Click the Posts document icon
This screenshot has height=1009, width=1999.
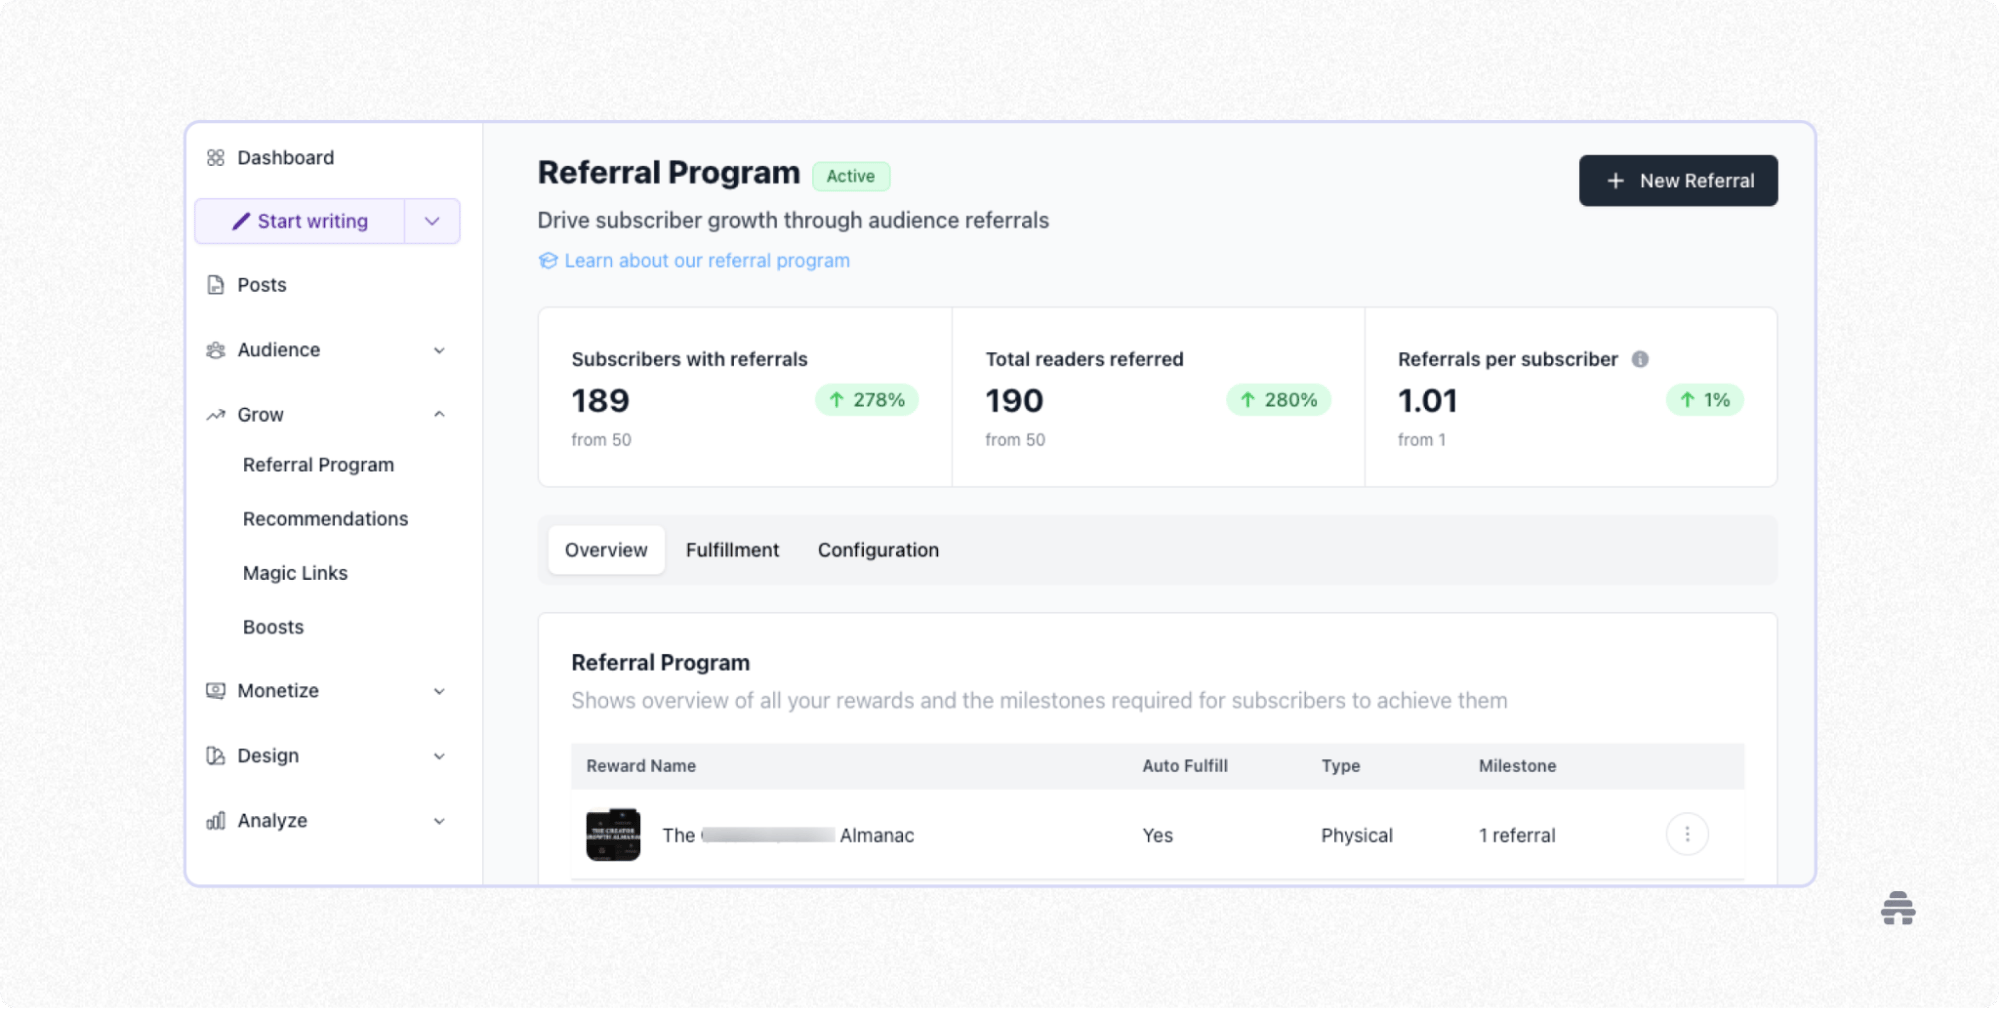tap(215, 284)
